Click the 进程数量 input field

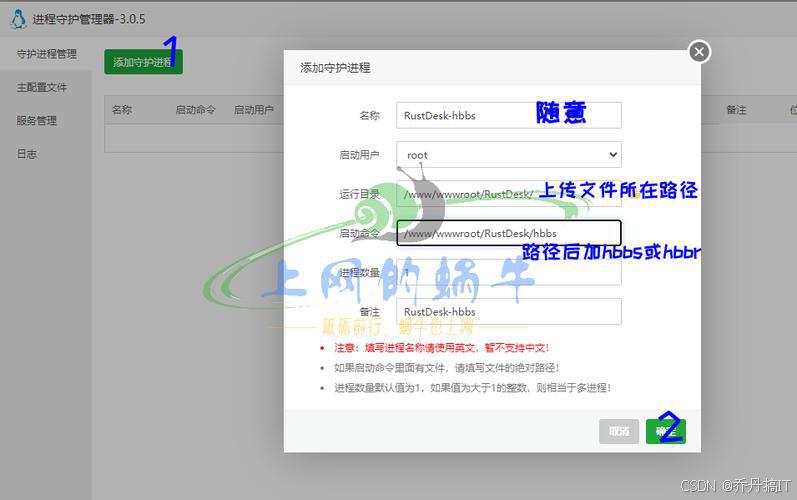pyautogui.click(x=509, y=272)
